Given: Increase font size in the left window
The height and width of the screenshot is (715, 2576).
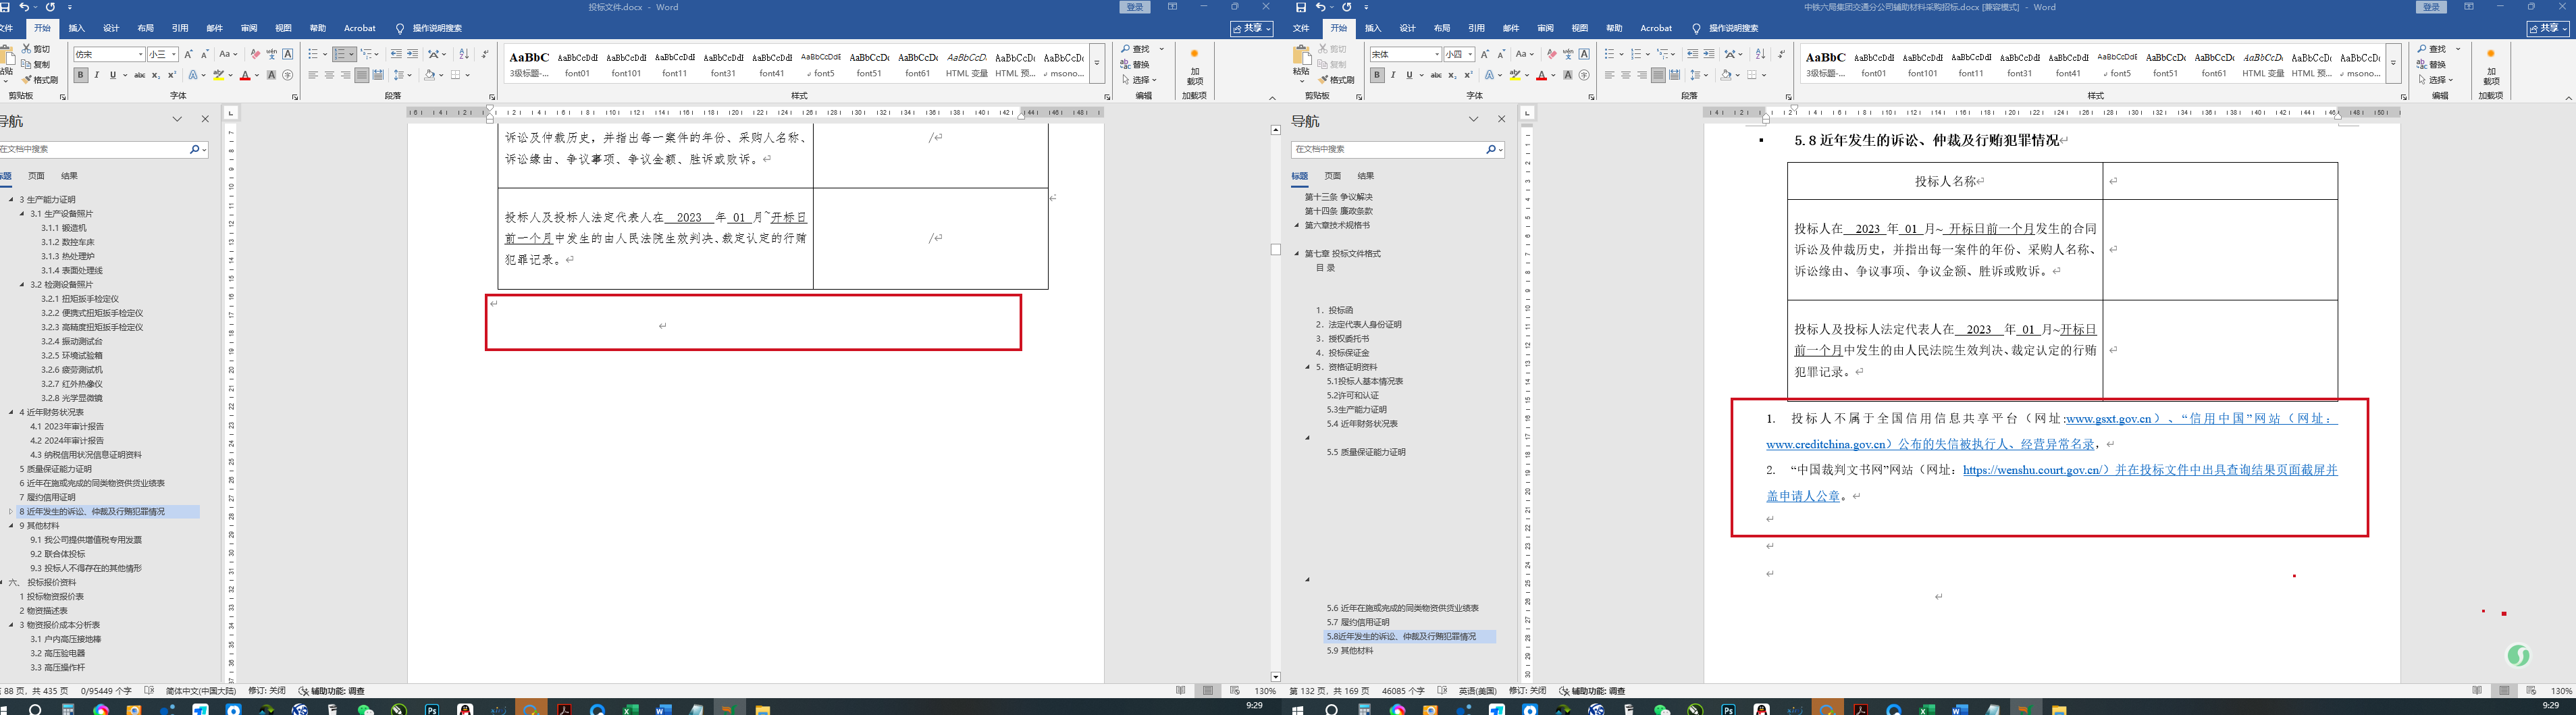Looking at the screenshot, I should coord(188,54).
